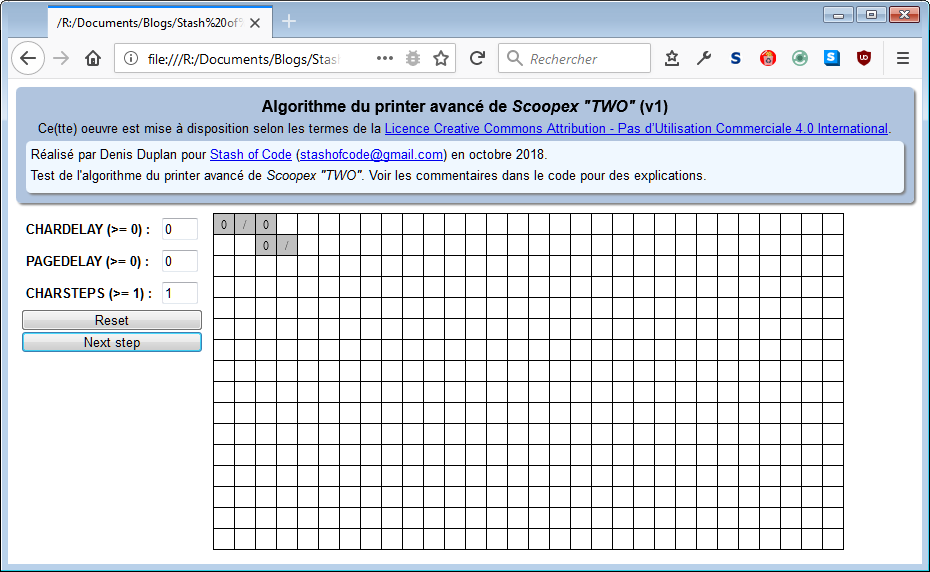The image size is (930, 572).
Task: Click the slash cell in first grid row
Action: (x=245, y=224)
